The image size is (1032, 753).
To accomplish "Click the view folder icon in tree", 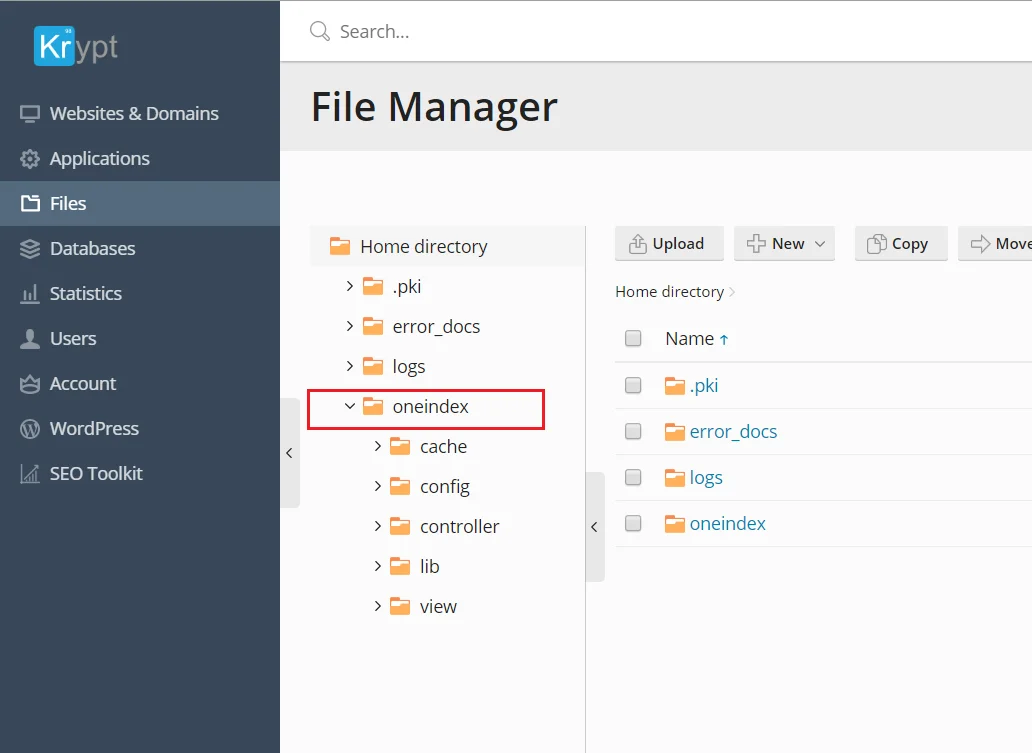I will coord(400,606).
